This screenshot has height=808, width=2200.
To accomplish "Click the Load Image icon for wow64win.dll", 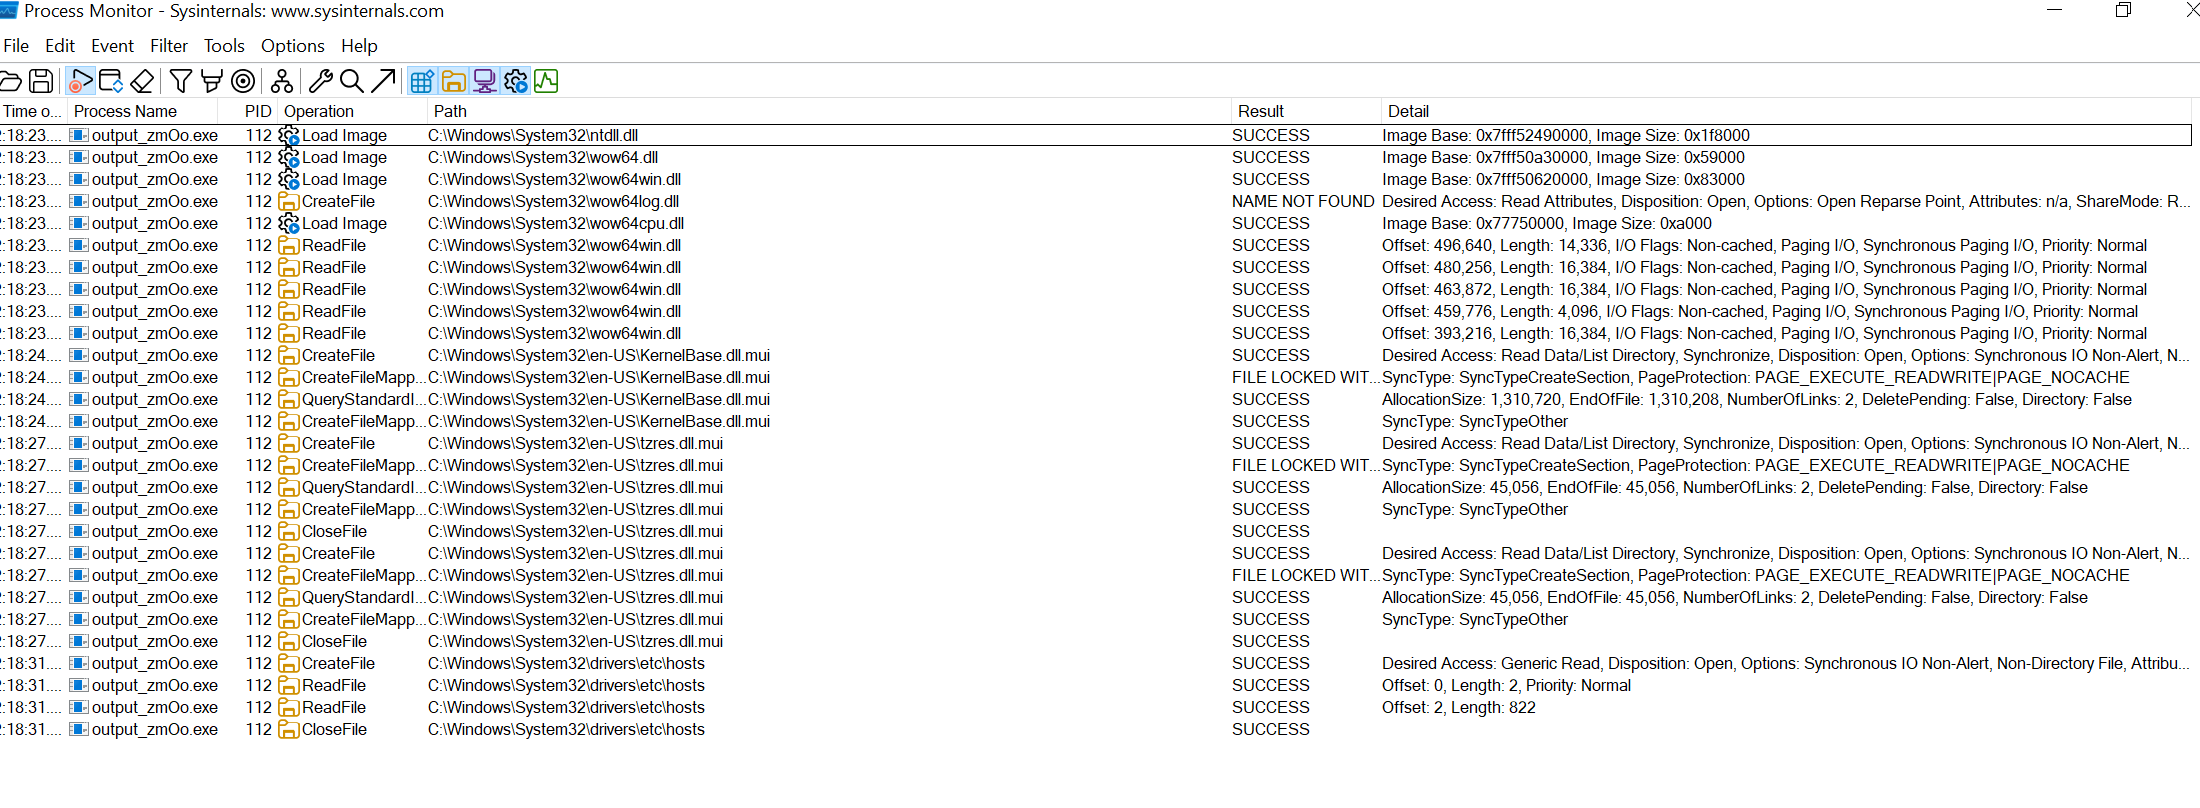I will point(289,179).
